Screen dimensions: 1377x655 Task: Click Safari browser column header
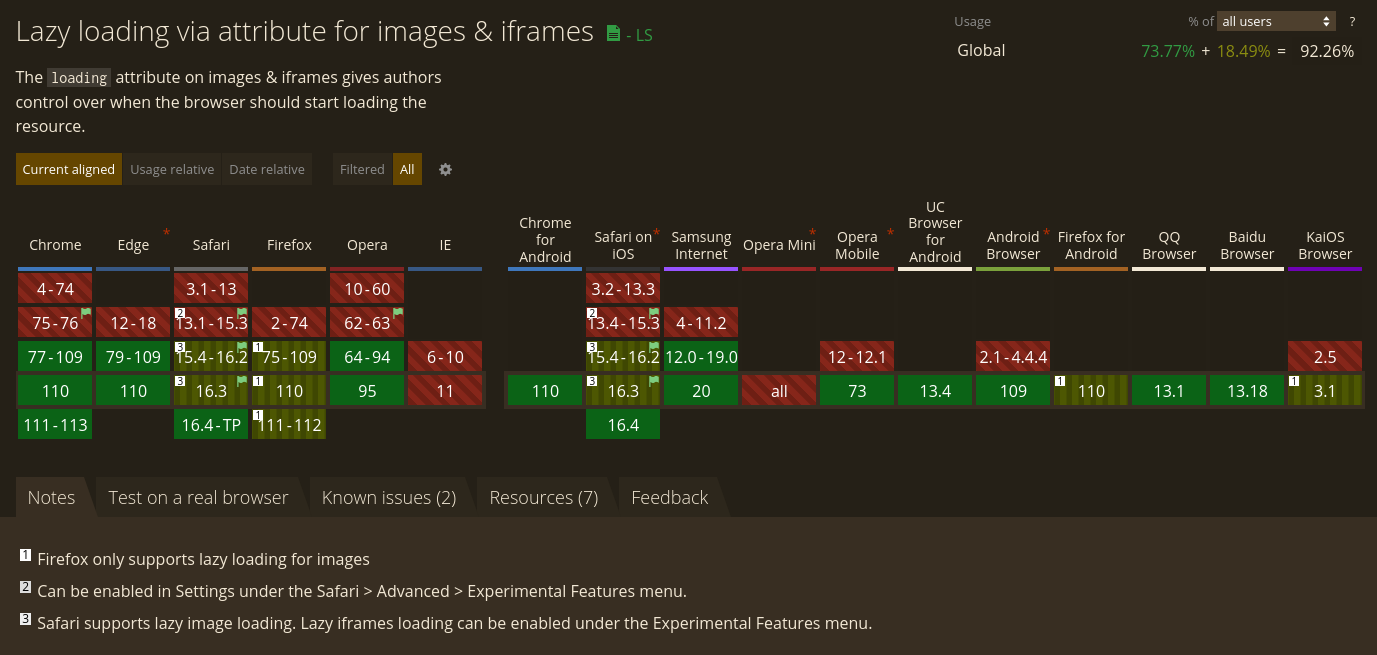tap(211, 245)
